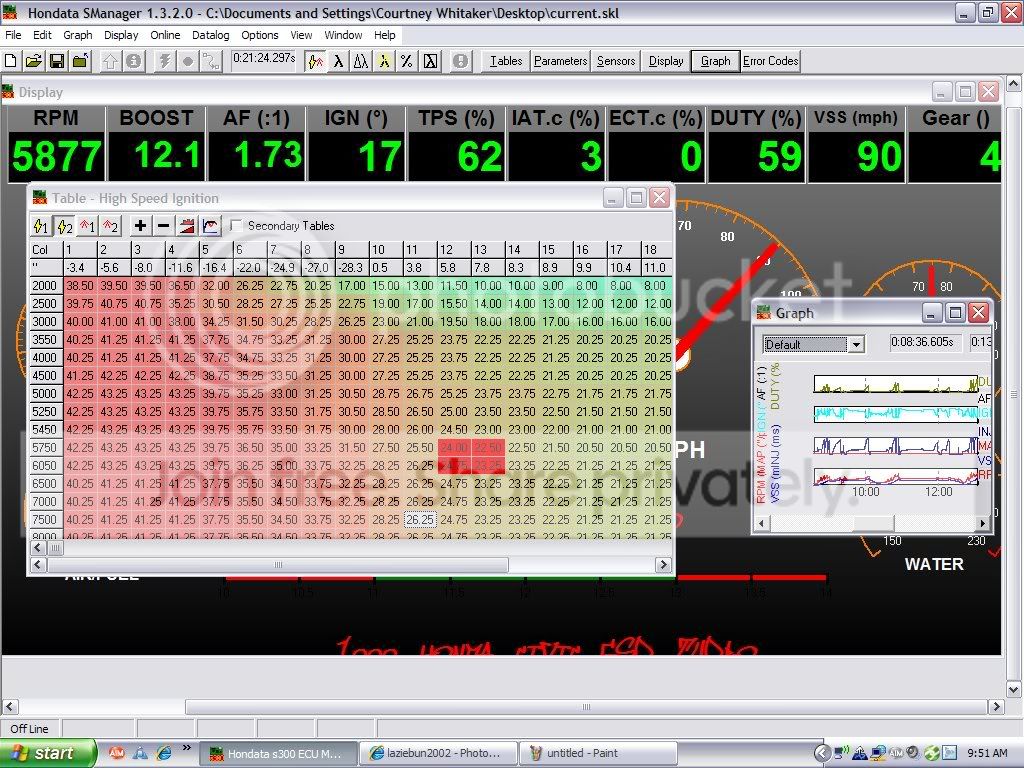The height and width of the screenshot is (768, 1024).
Task: Select the low speed ignition table icon
Action: [x=41, y=226]
